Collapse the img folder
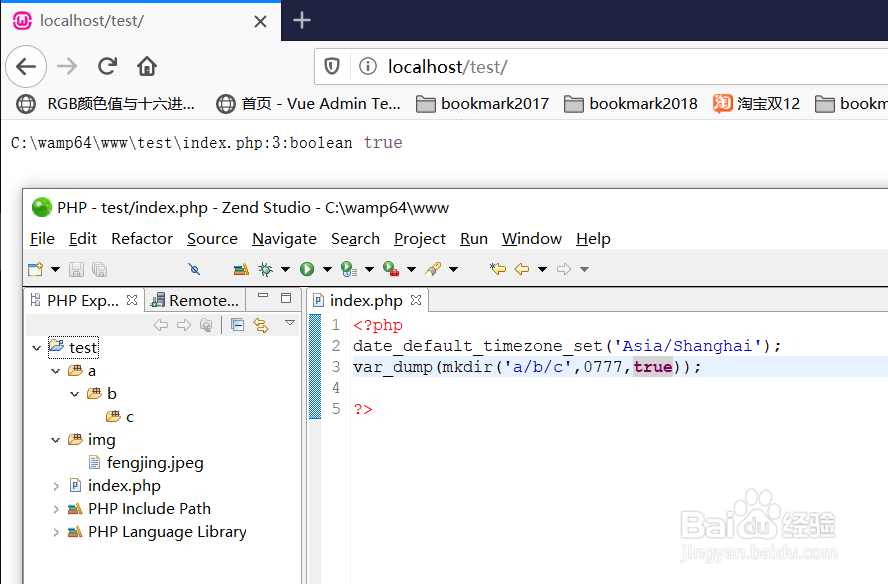The image size is (888, 584). click(x=56, y=440)
